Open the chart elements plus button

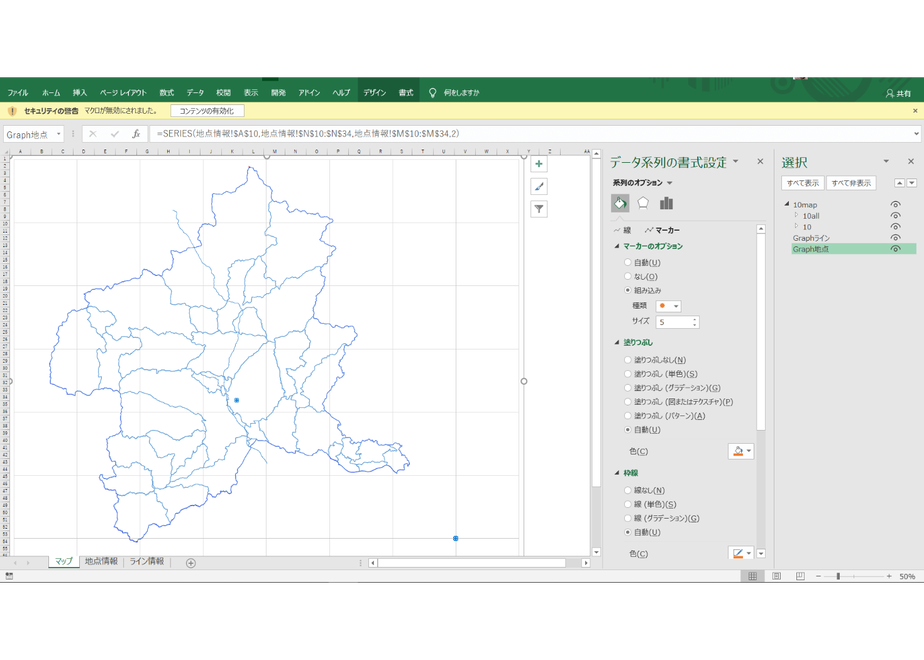coord(539,164)
